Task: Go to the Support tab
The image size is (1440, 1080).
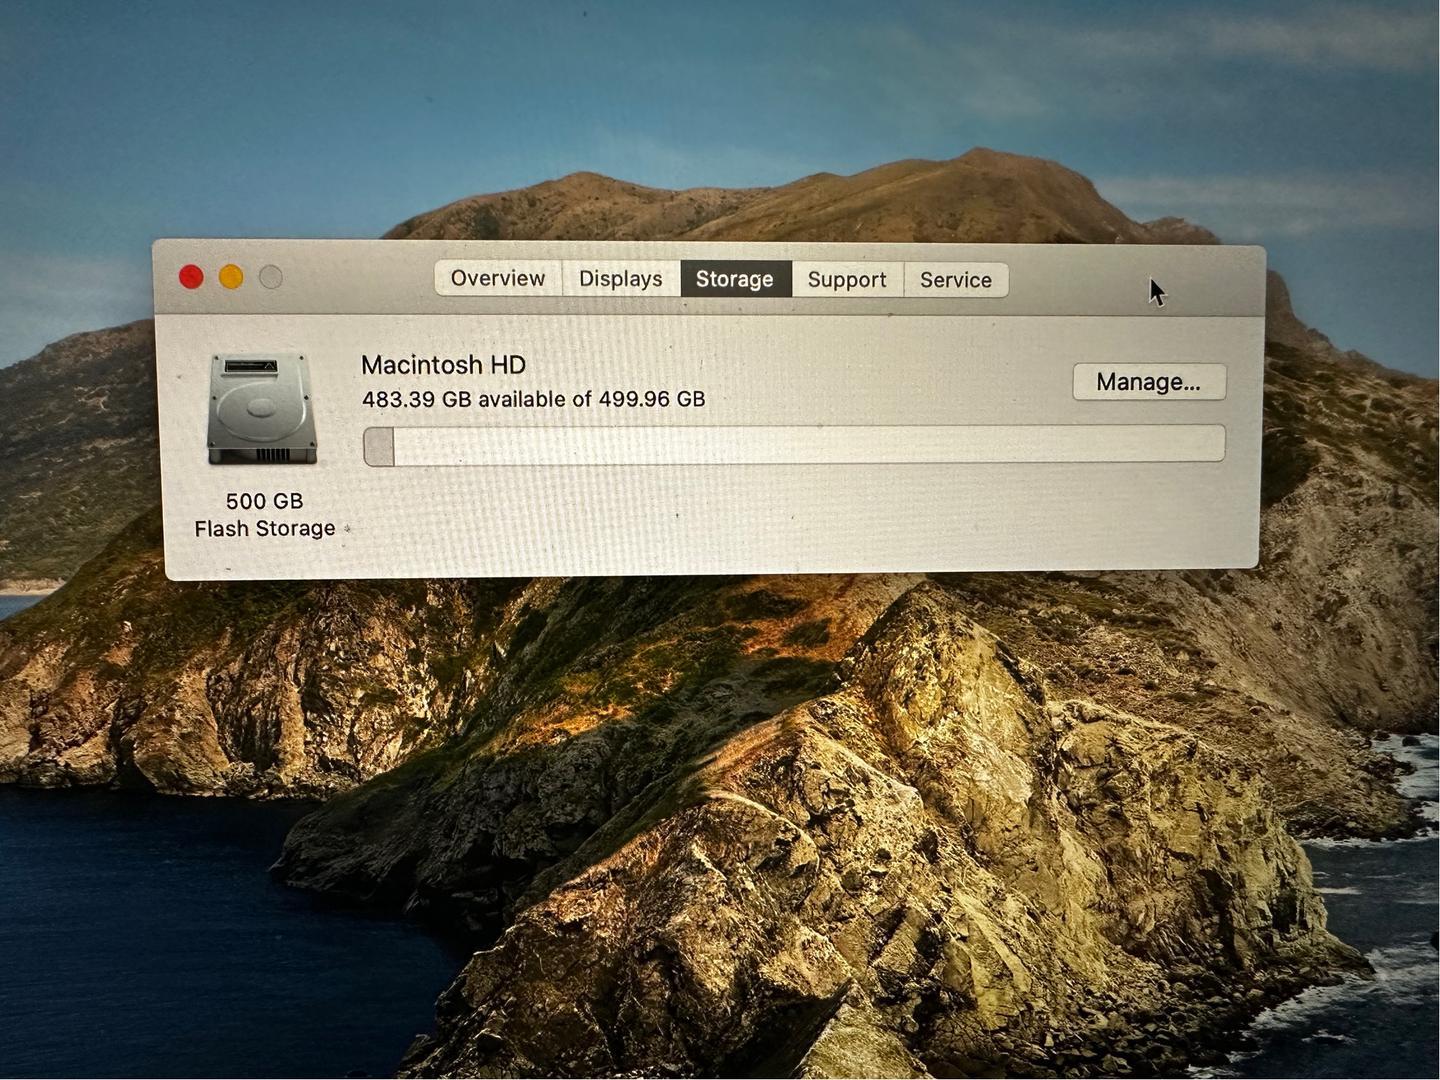Action: pyautogui.click(x=847, y=280)
